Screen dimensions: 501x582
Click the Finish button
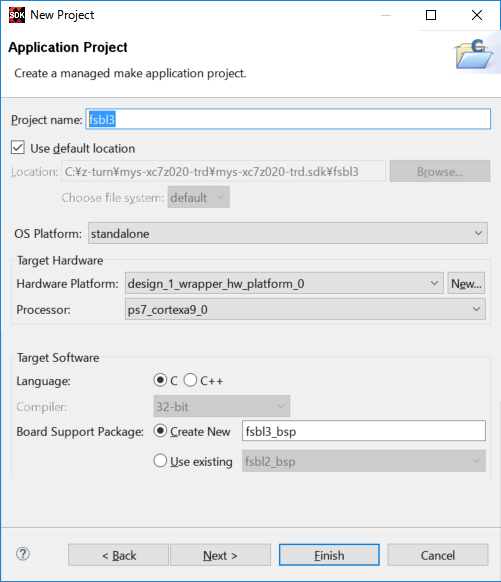pos(329,555)
